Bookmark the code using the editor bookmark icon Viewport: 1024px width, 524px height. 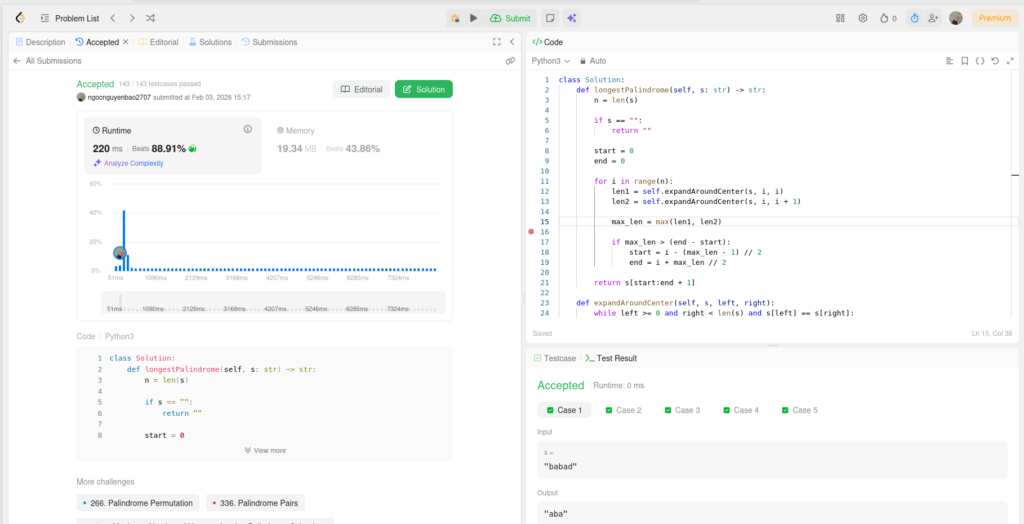tap(964, 61)
